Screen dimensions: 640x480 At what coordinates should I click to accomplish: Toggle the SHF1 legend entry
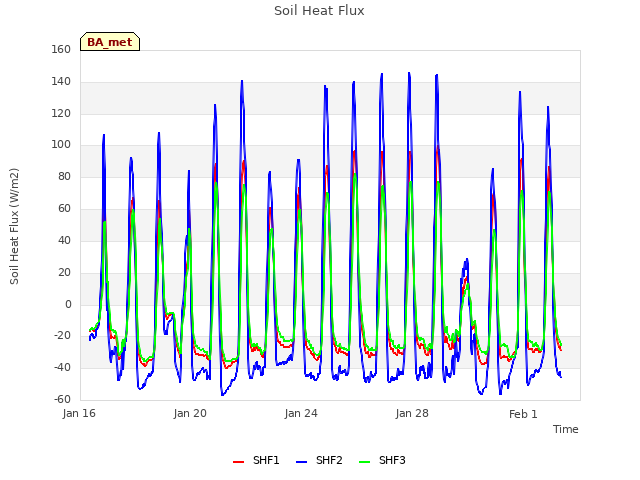click(x=256, y=460)
